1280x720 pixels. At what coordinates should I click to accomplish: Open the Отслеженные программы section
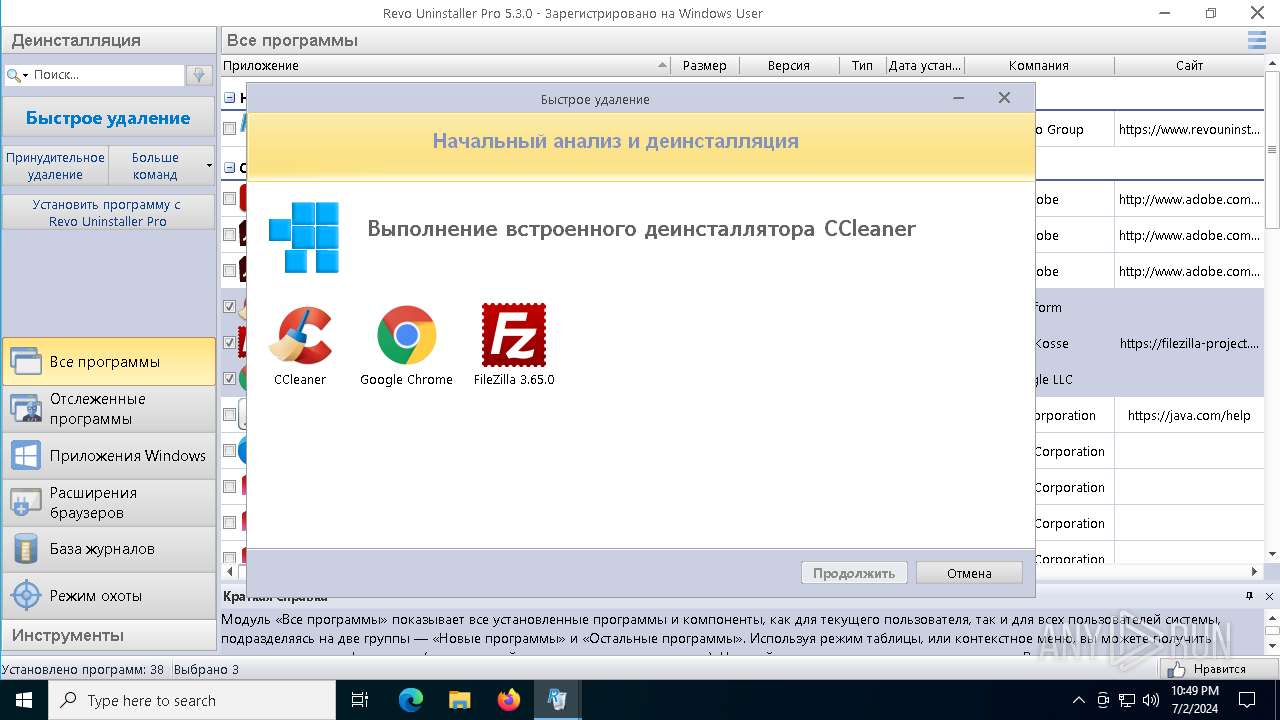point(108,408)
